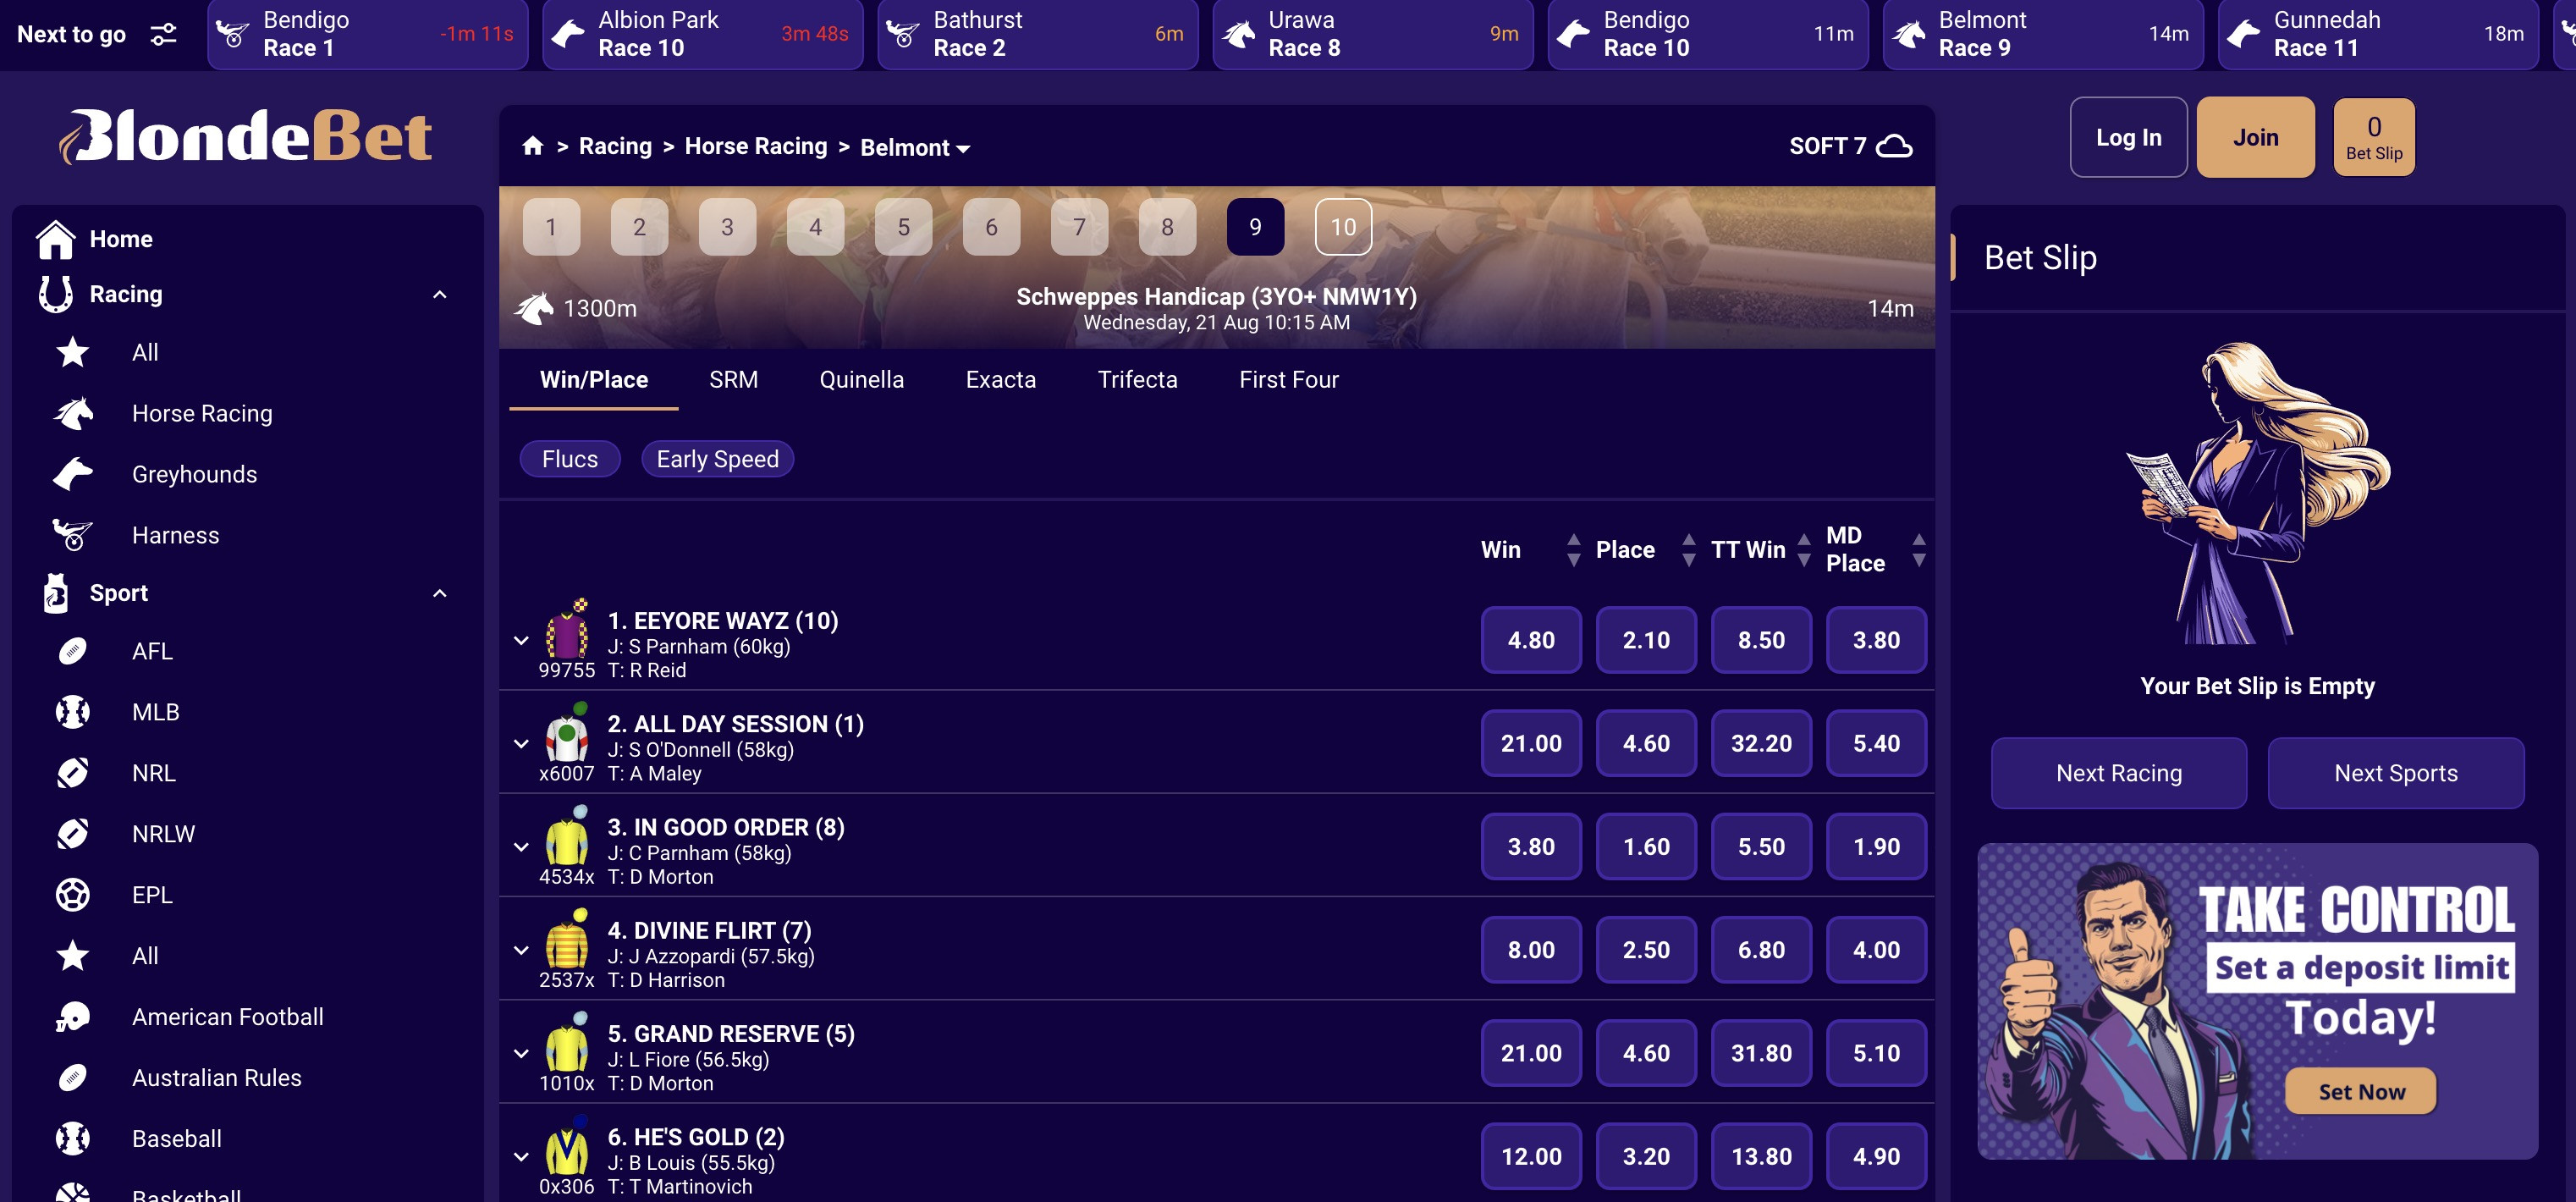This screenshot has width=2576, height=1202.
Task: Click the home icon in the breadcrumb
Action: point(533,146)
